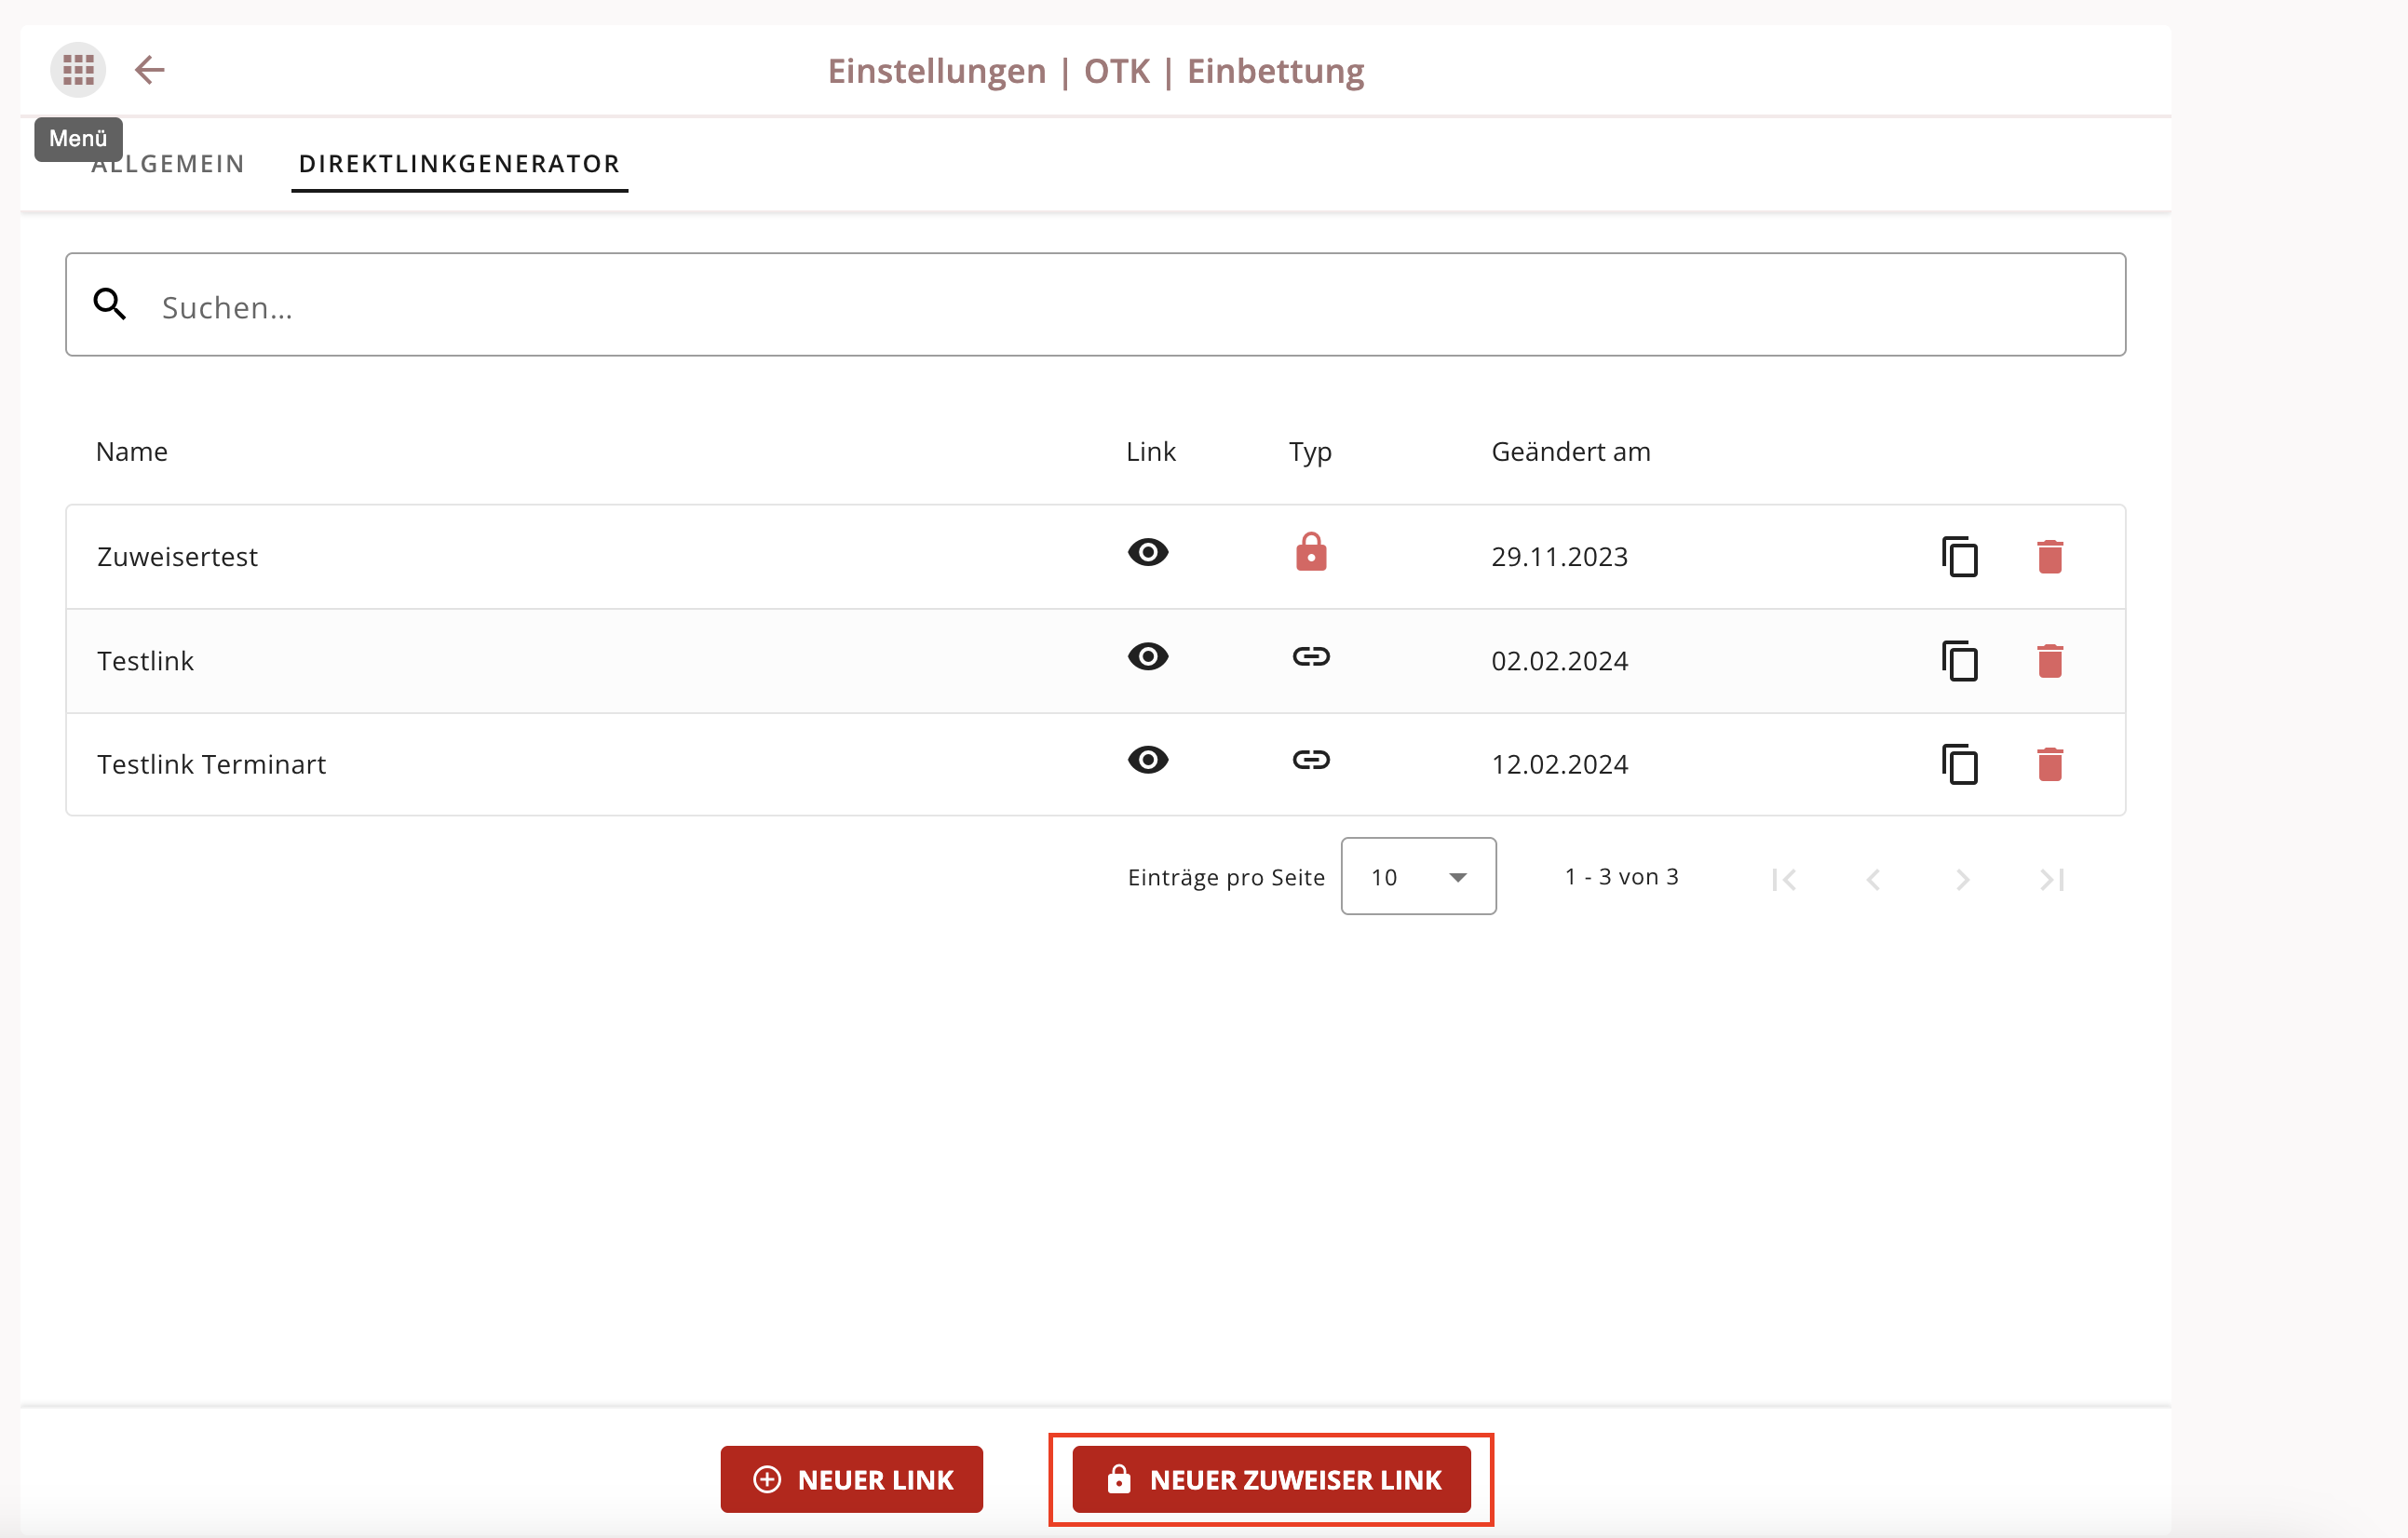Delete the Testlink Terminart entry
Image resolution: width=2408 pixels, height=1538 pixels.
2049,765
